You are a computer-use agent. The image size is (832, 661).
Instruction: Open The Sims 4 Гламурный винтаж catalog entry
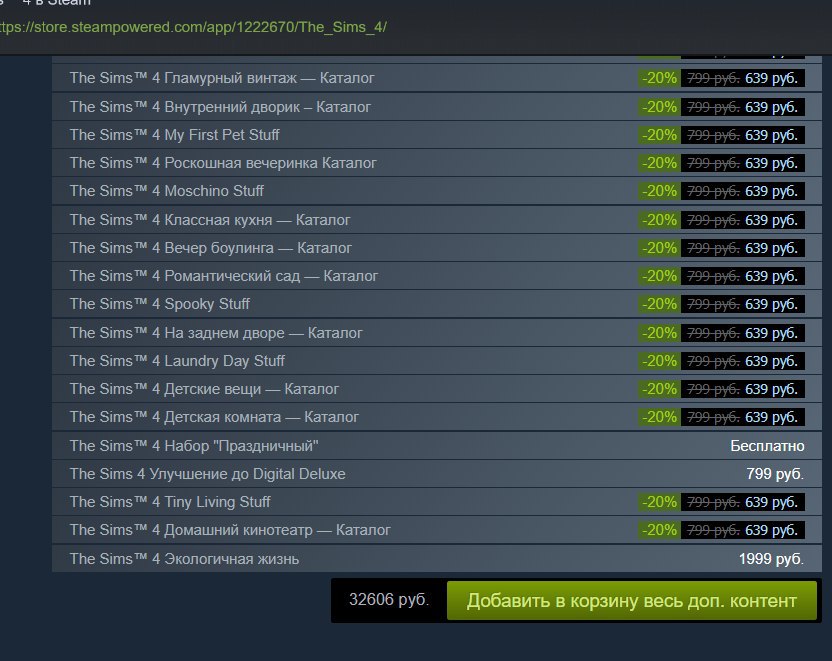437,78
